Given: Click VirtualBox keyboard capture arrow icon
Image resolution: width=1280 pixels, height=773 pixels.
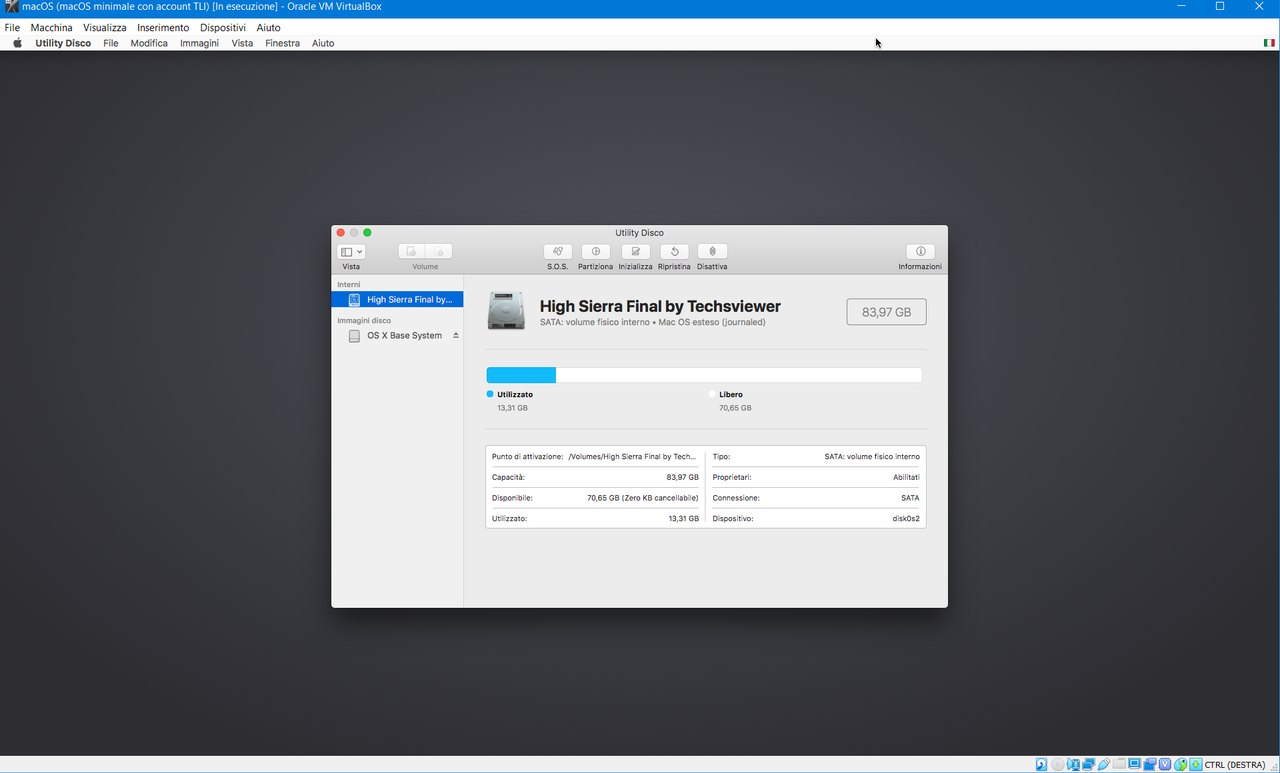Looking at the screenshot, I should click(1196, 765).
